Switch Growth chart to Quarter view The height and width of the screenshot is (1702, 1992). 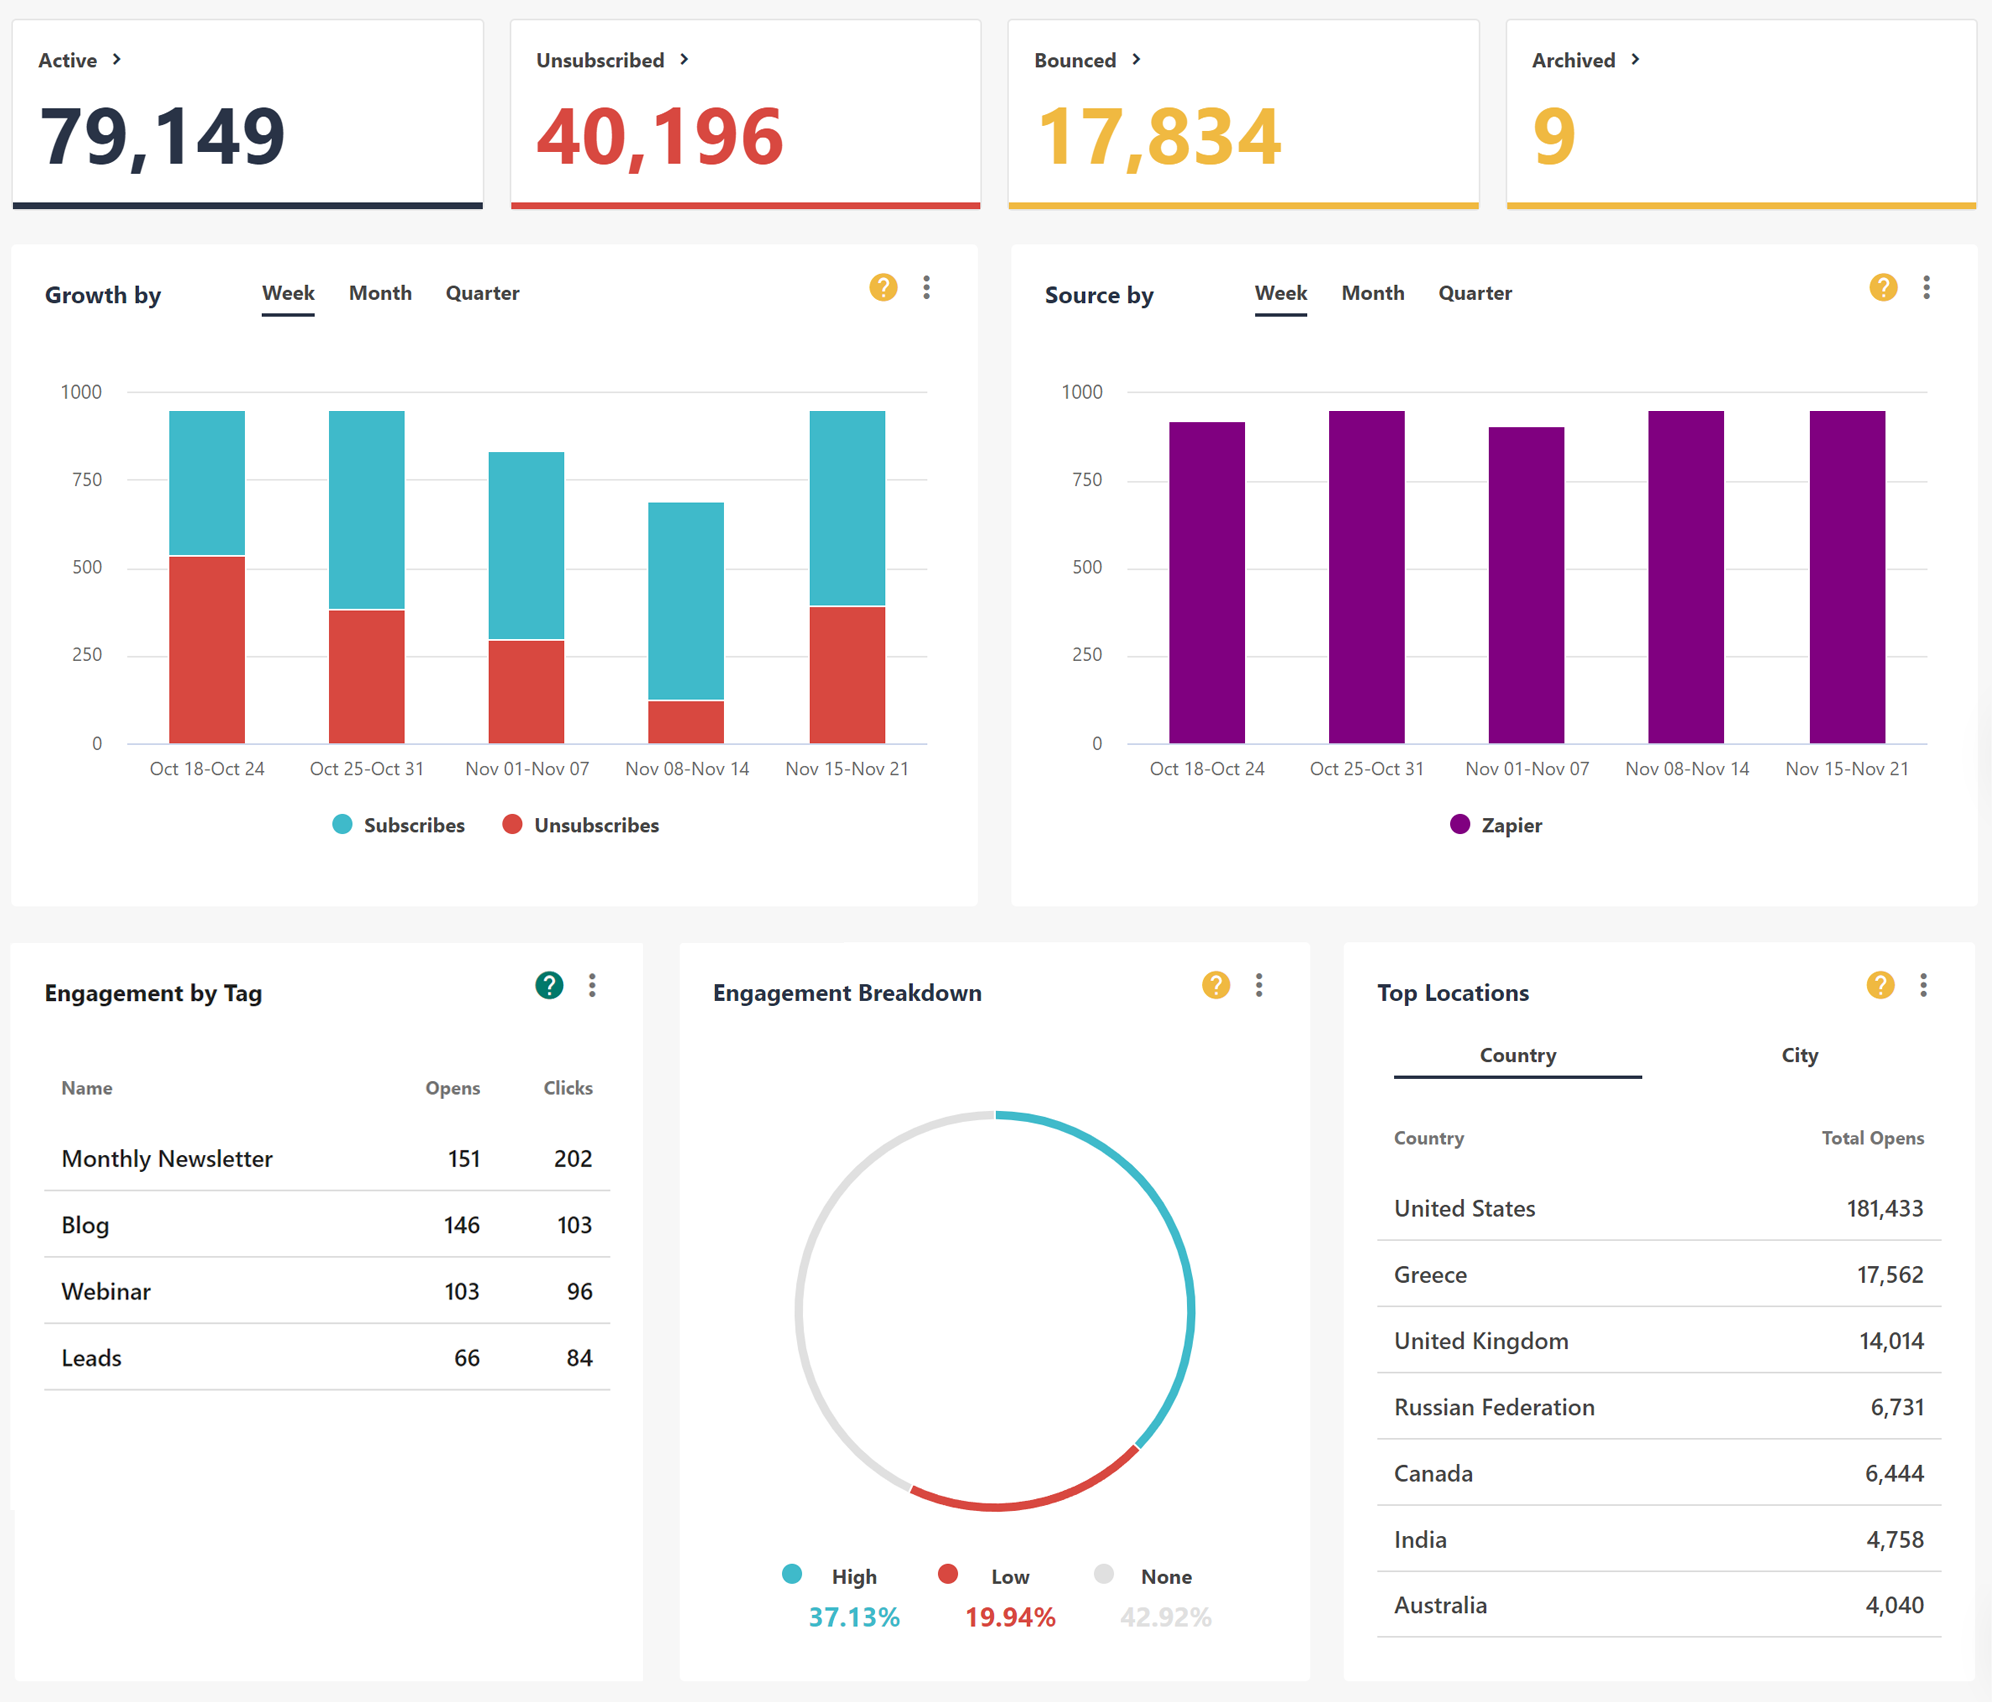tap(482, 293)
